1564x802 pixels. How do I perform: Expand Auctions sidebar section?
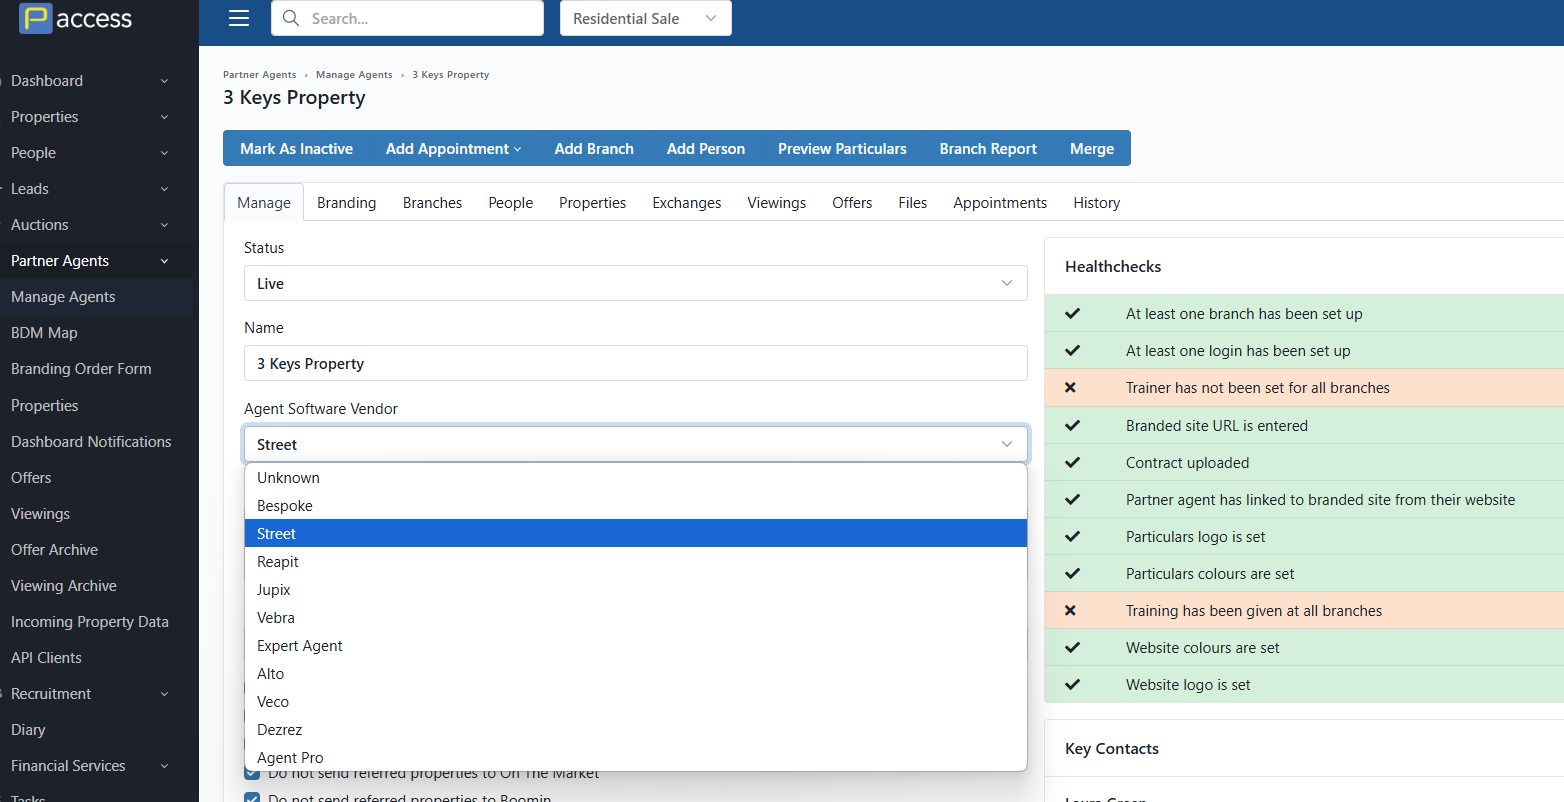[x=164, y=225]
